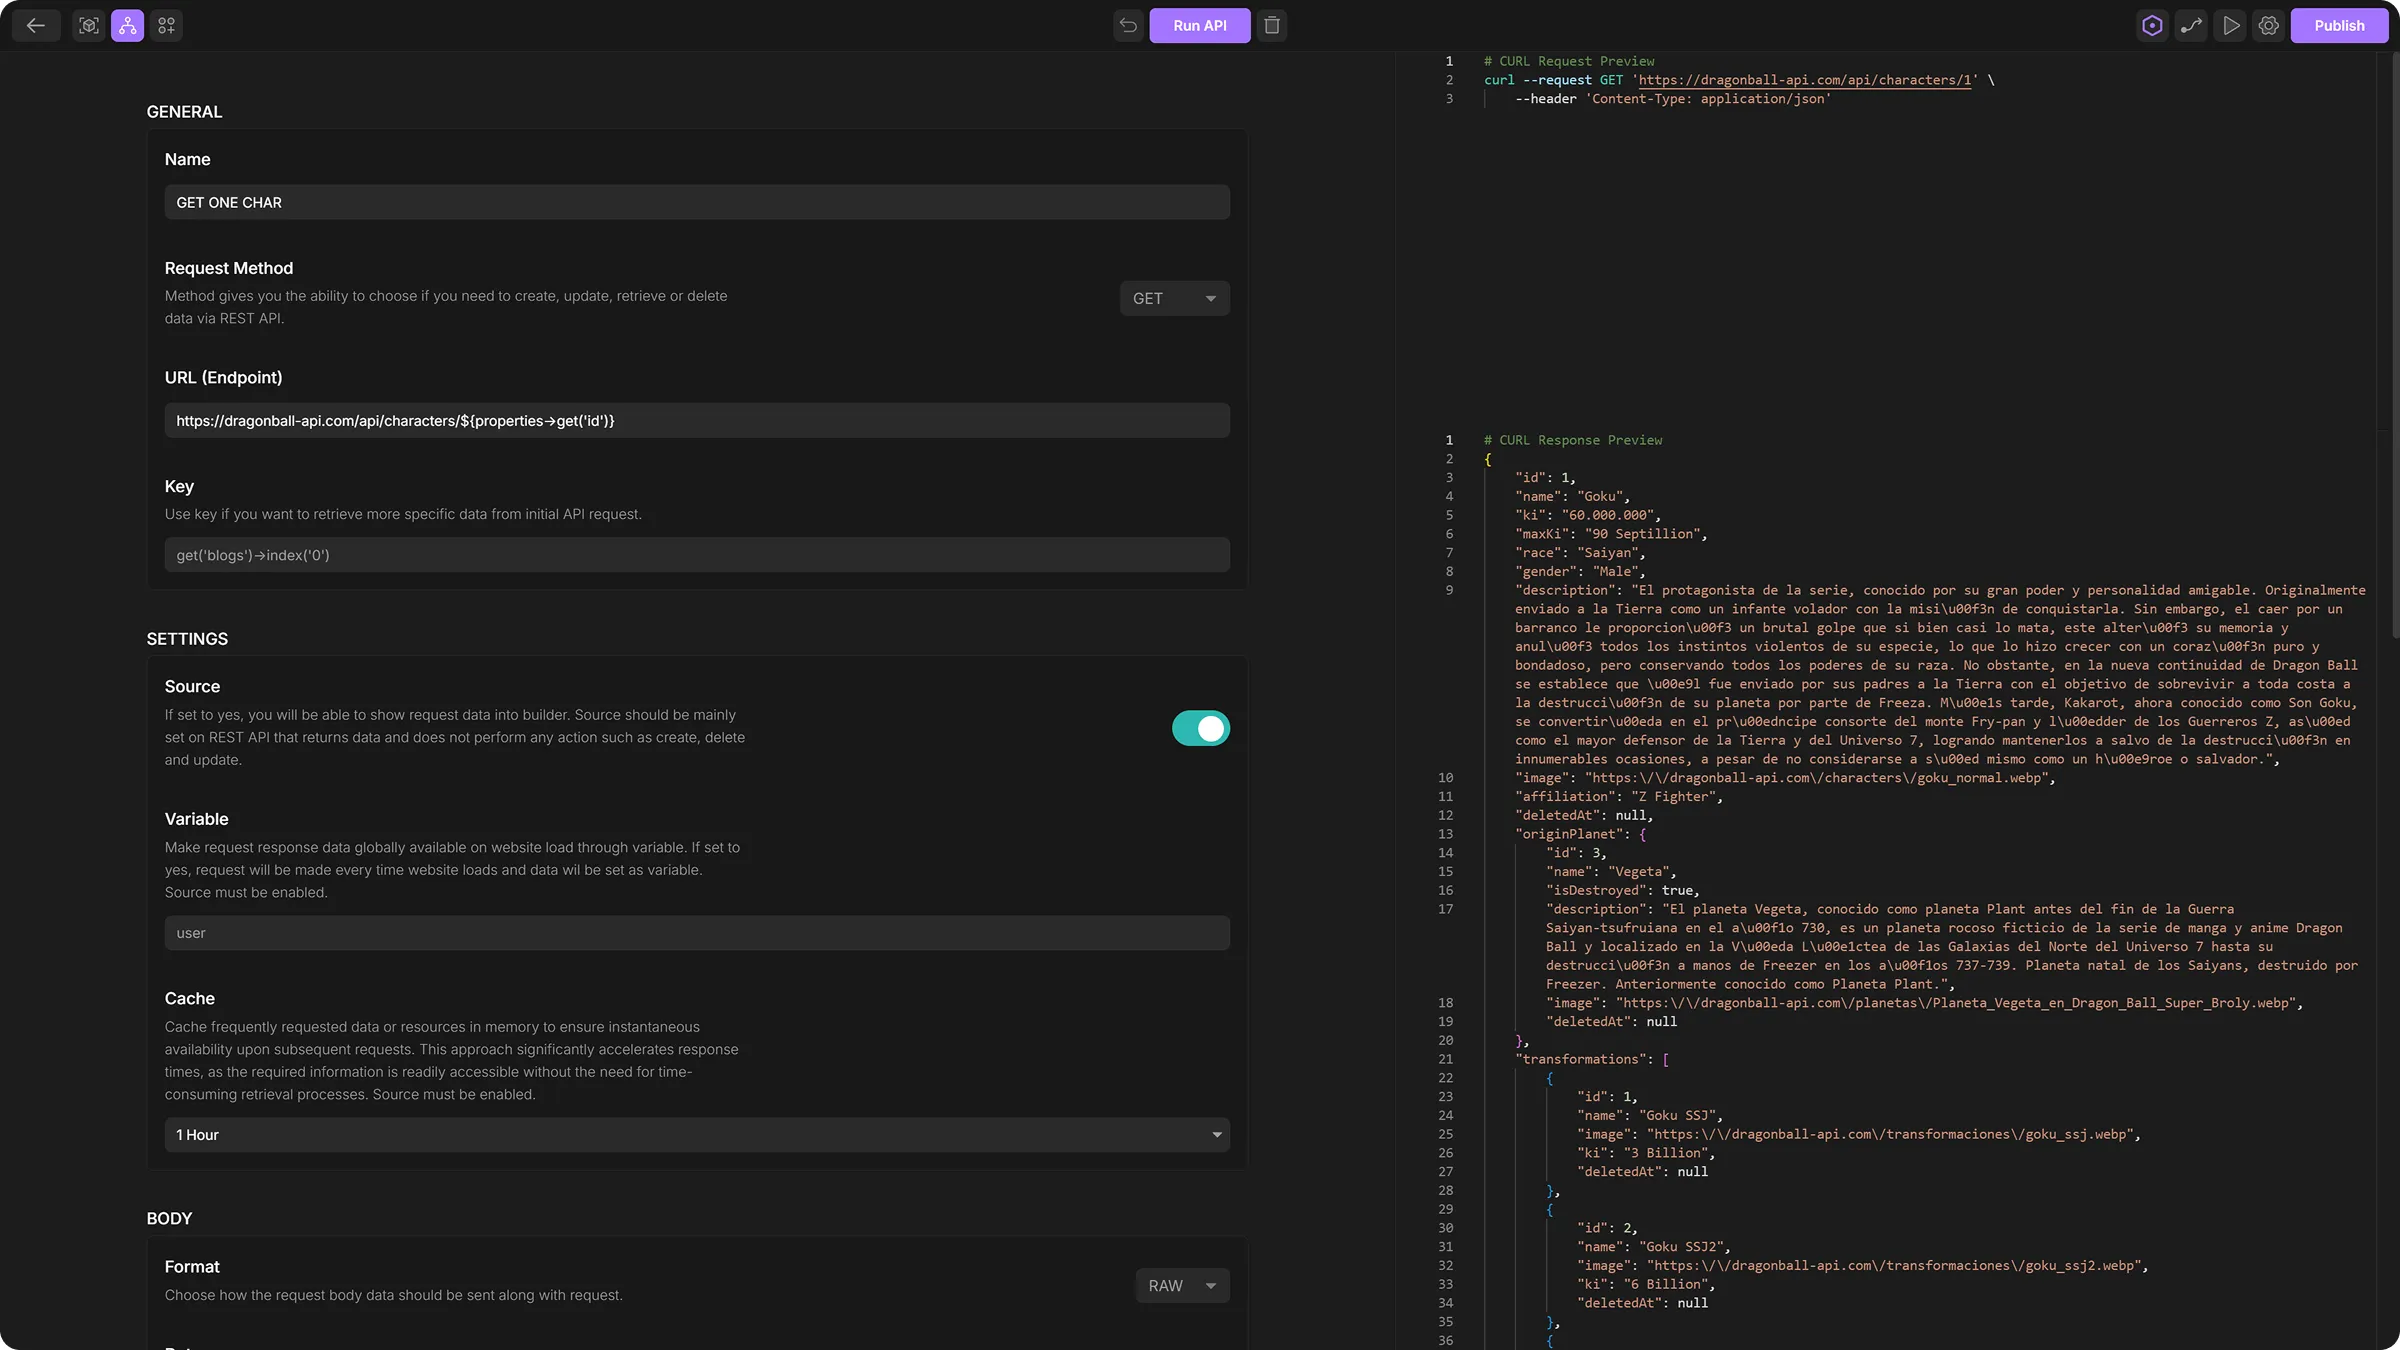
Task: Switch to the active API builder tab
Action: (127, 25)
